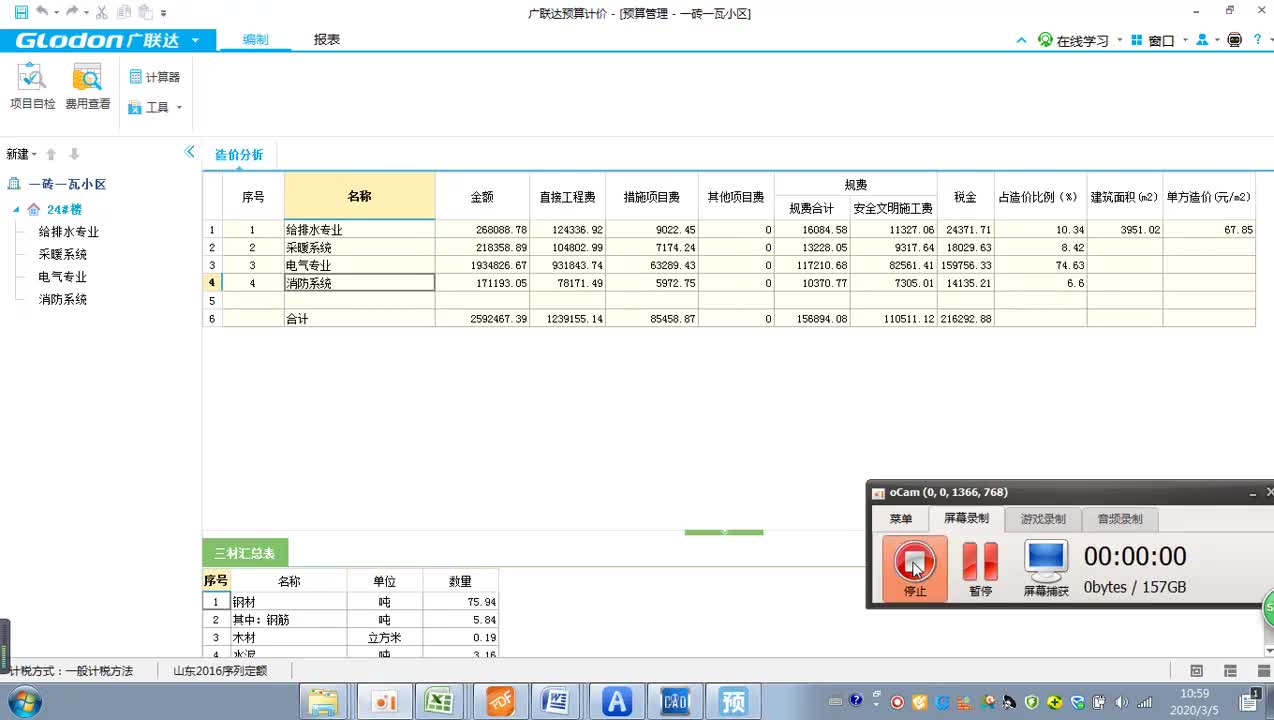The width and height of the screenshot is (1274, 720).
Task: Switch to oCam 游戏录制 tab
Action: tap(1042, 519)
